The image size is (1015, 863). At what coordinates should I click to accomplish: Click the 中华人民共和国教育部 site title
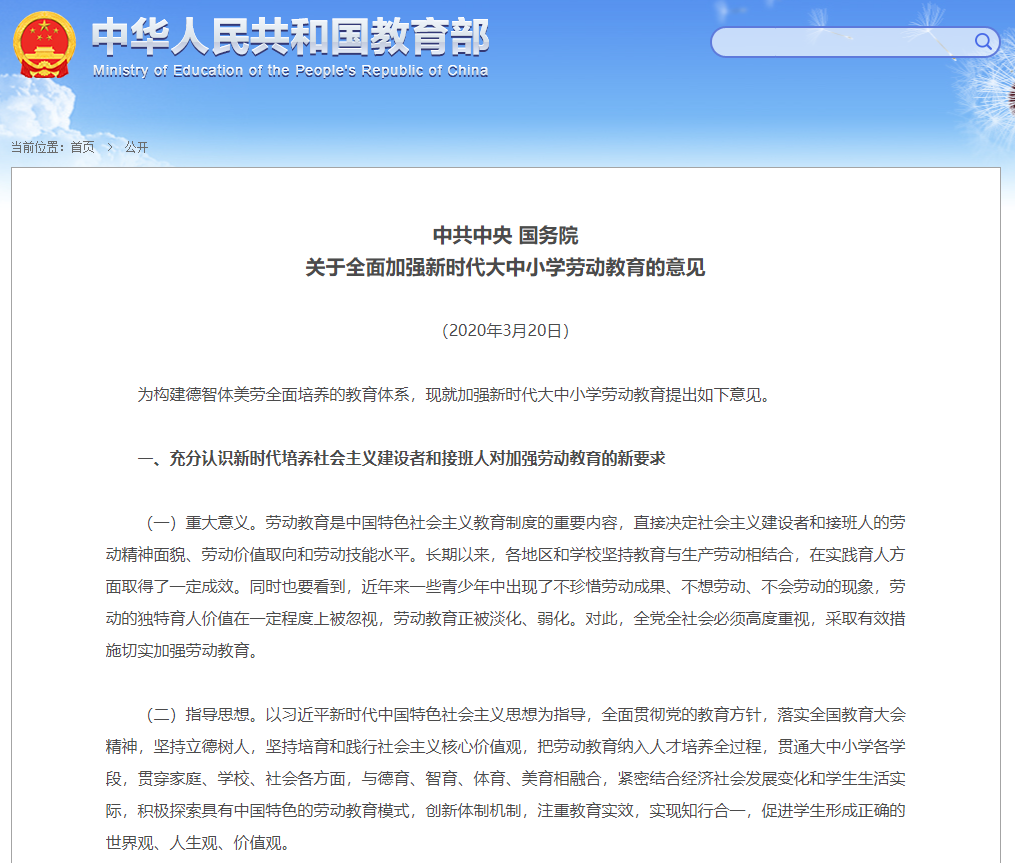290,37
